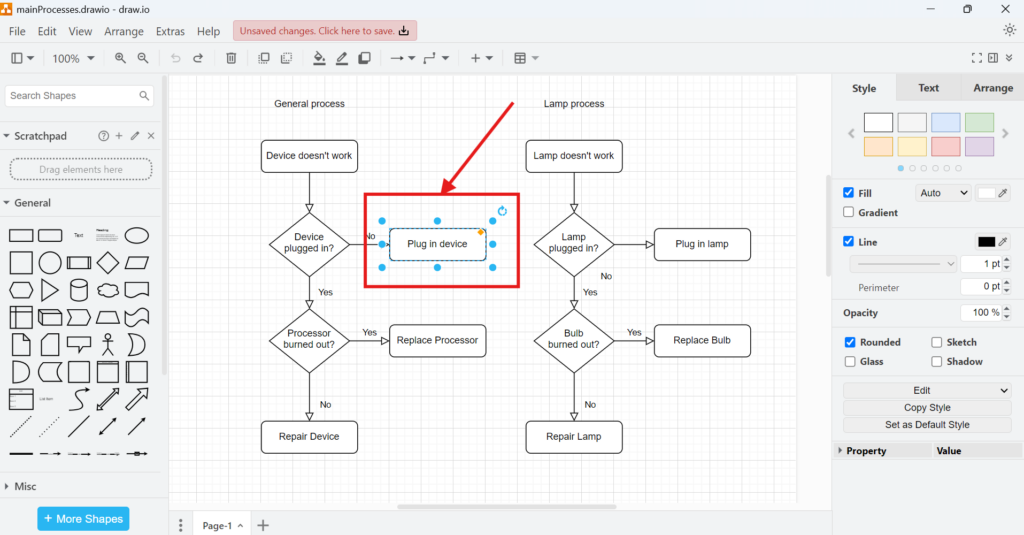Screen dimensions: 1024x535
Task: Click the Zoom Out magnifier icon
Action: pyautogui.click(x=143, y=58)
